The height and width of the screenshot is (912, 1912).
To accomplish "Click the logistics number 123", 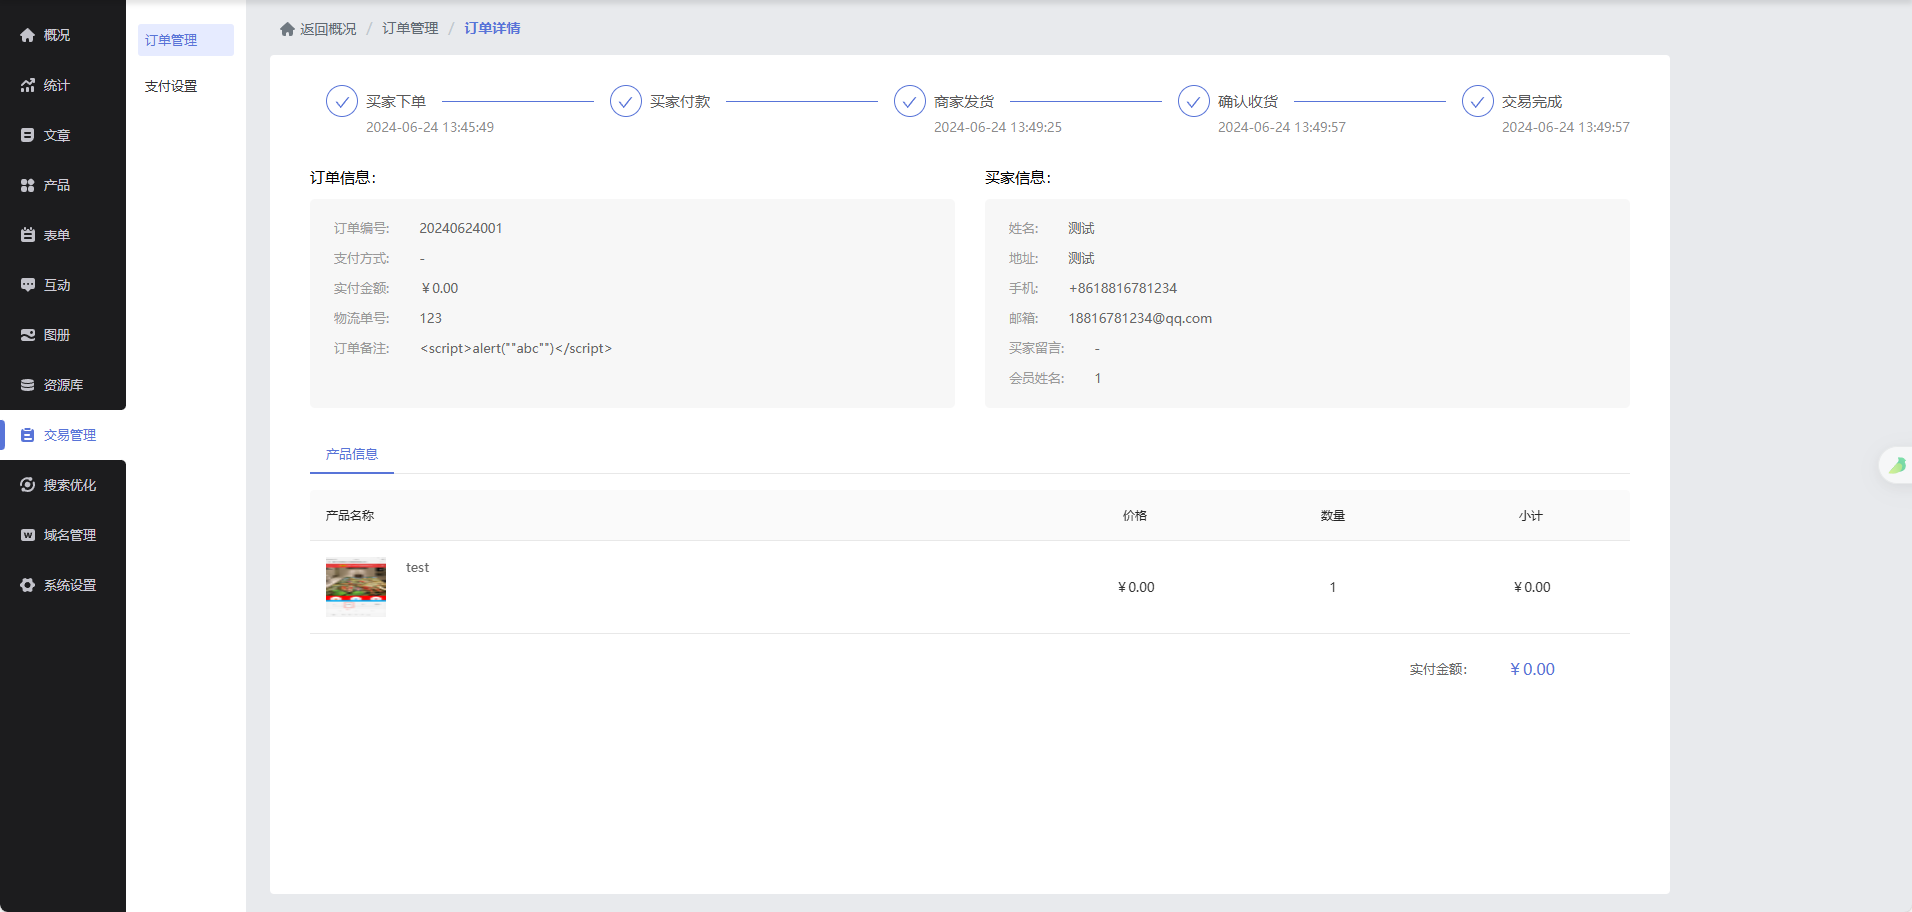I will pyautogui.click(x=431, y=318).
